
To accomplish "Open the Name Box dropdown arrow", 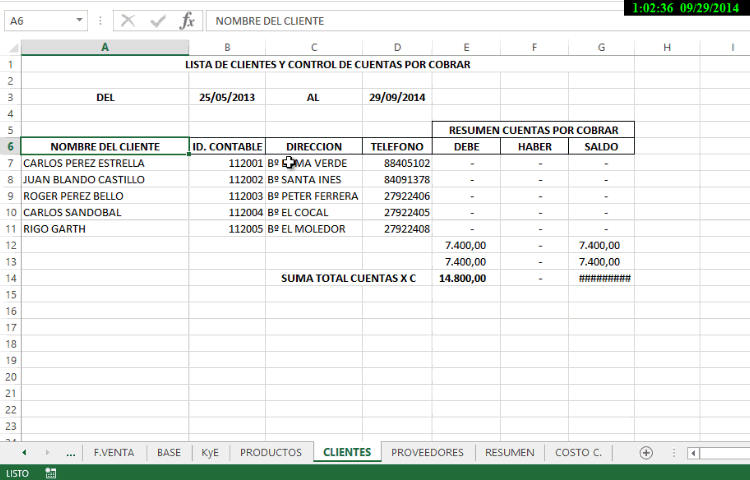I will click(x=79, y=20).
